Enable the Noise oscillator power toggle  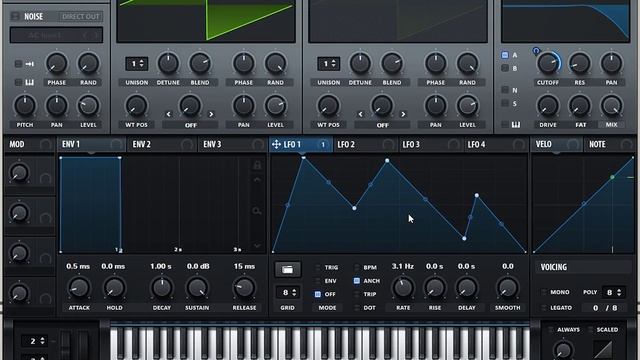[15, 16]
